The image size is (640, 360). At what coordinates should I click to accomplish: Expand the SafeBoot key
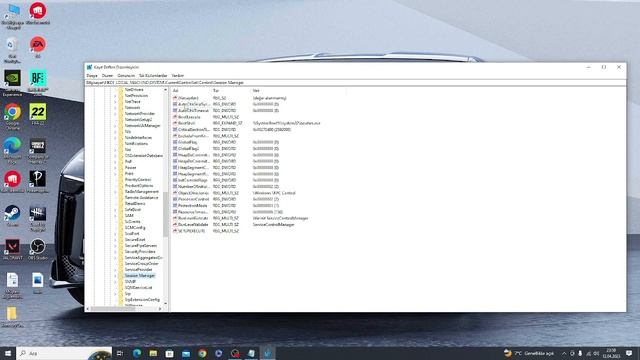[115, 210]
